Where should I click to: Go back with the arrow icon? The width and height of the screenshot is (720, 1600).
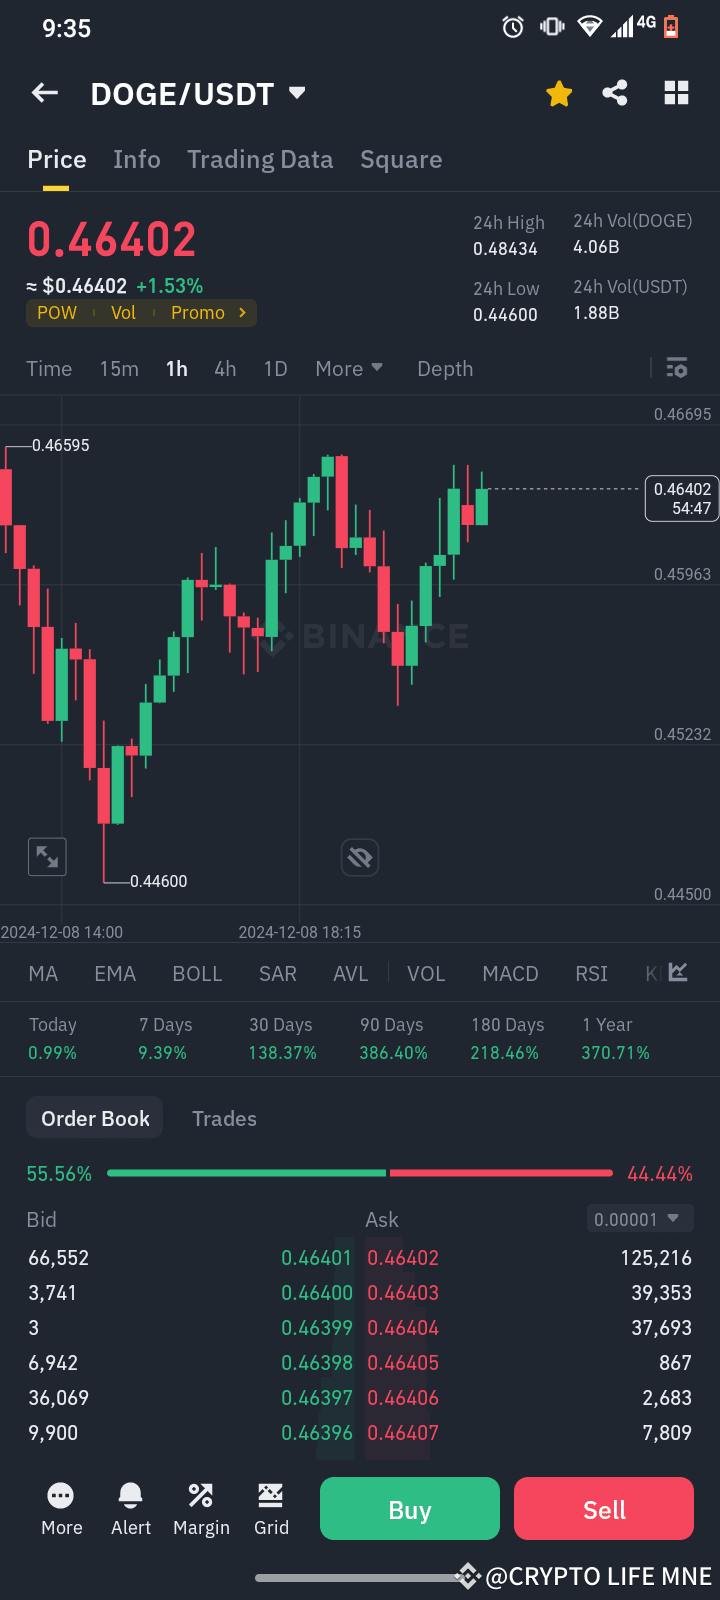(x=44, y=92)
